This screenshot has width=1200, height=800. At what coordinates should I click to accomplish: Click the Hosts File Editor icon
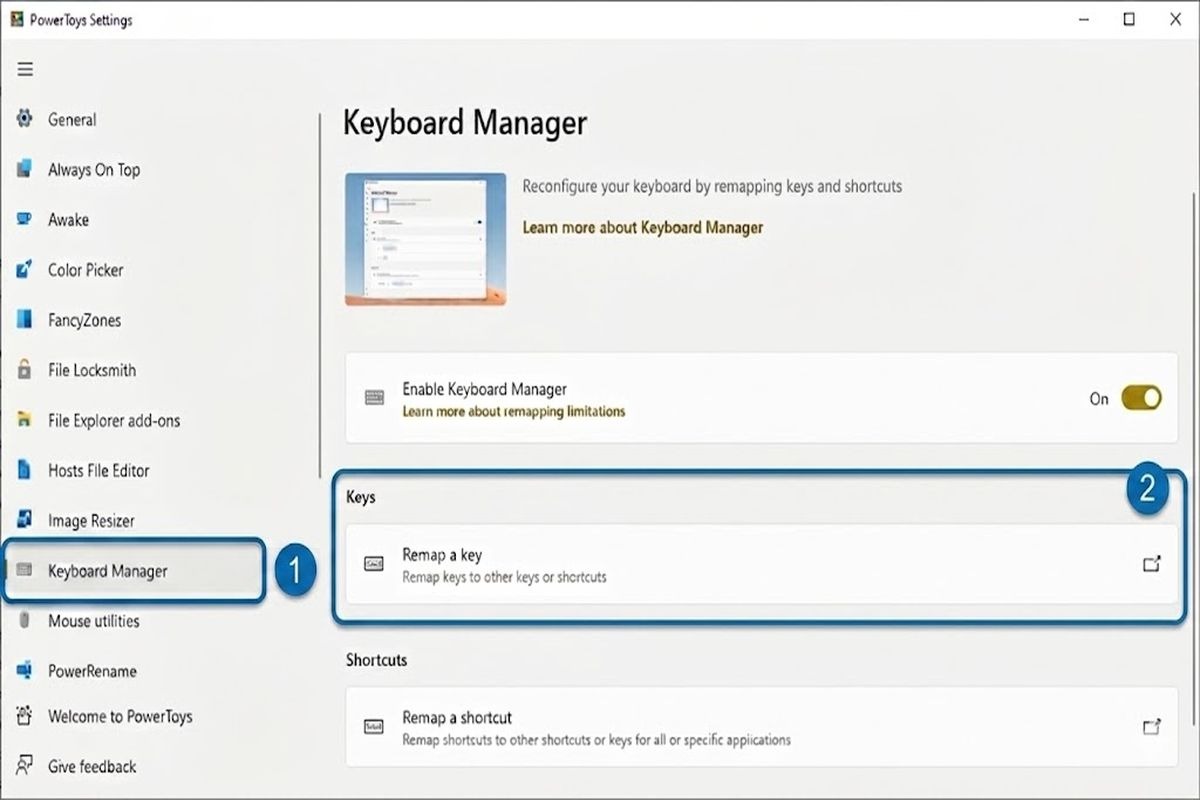tap(25, 470)
